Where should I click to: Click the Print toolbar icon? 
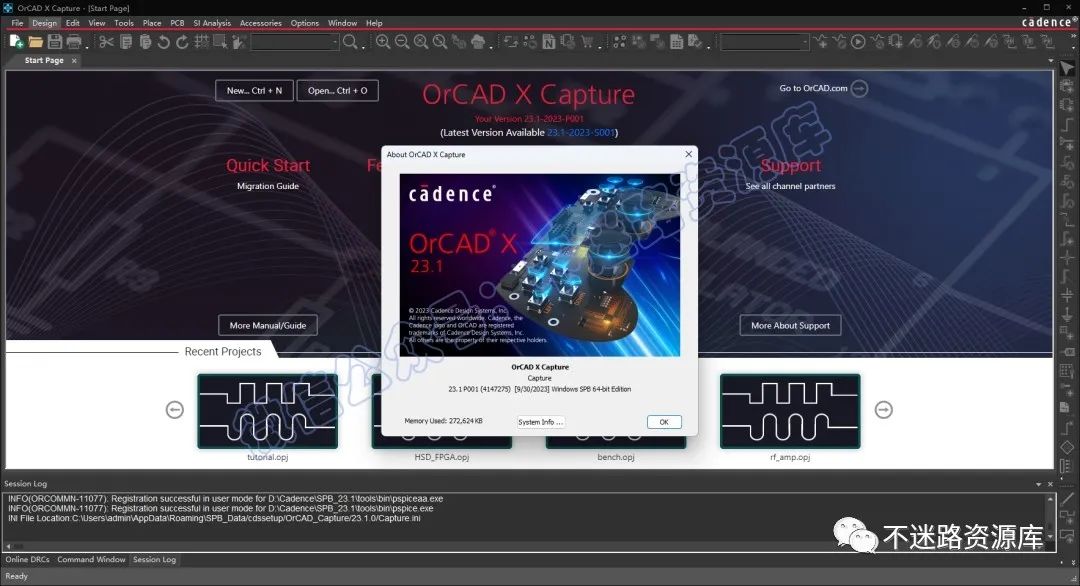74,42
